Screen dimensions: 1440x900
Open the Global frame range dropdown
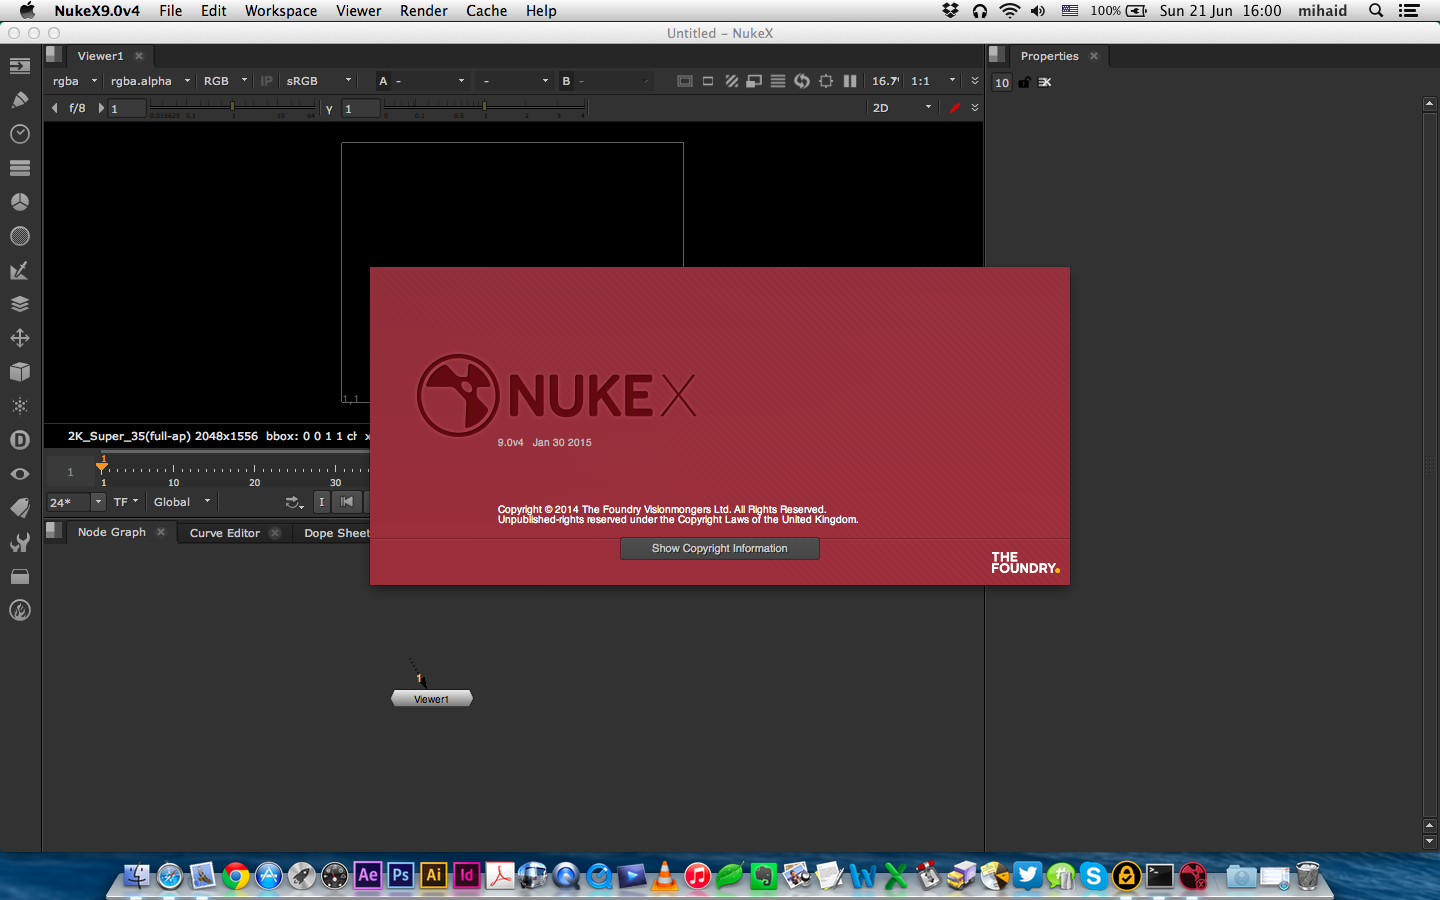pos(182,502)
